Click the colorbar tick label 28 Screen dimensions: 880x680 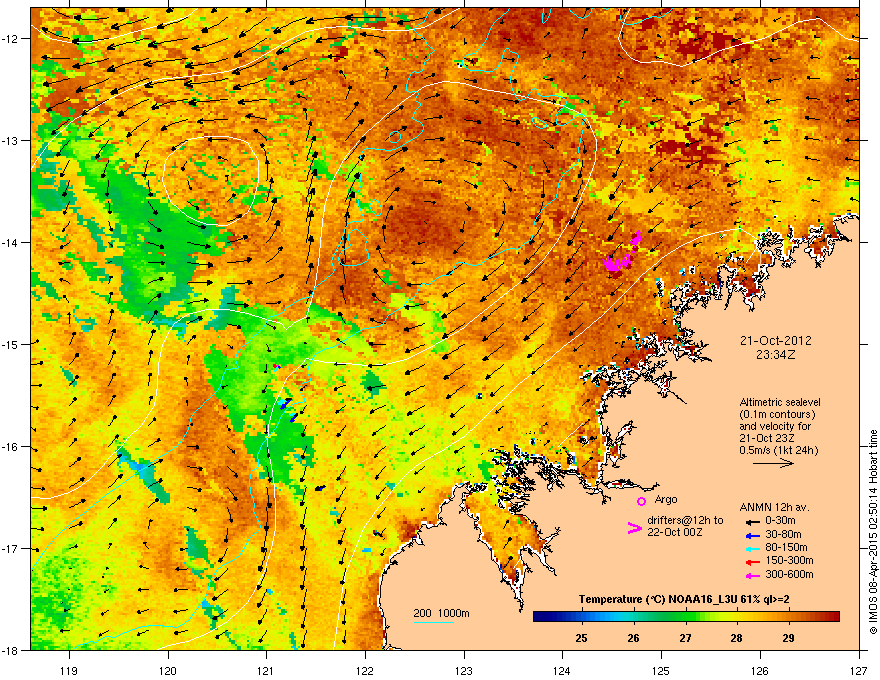point(737,638)
